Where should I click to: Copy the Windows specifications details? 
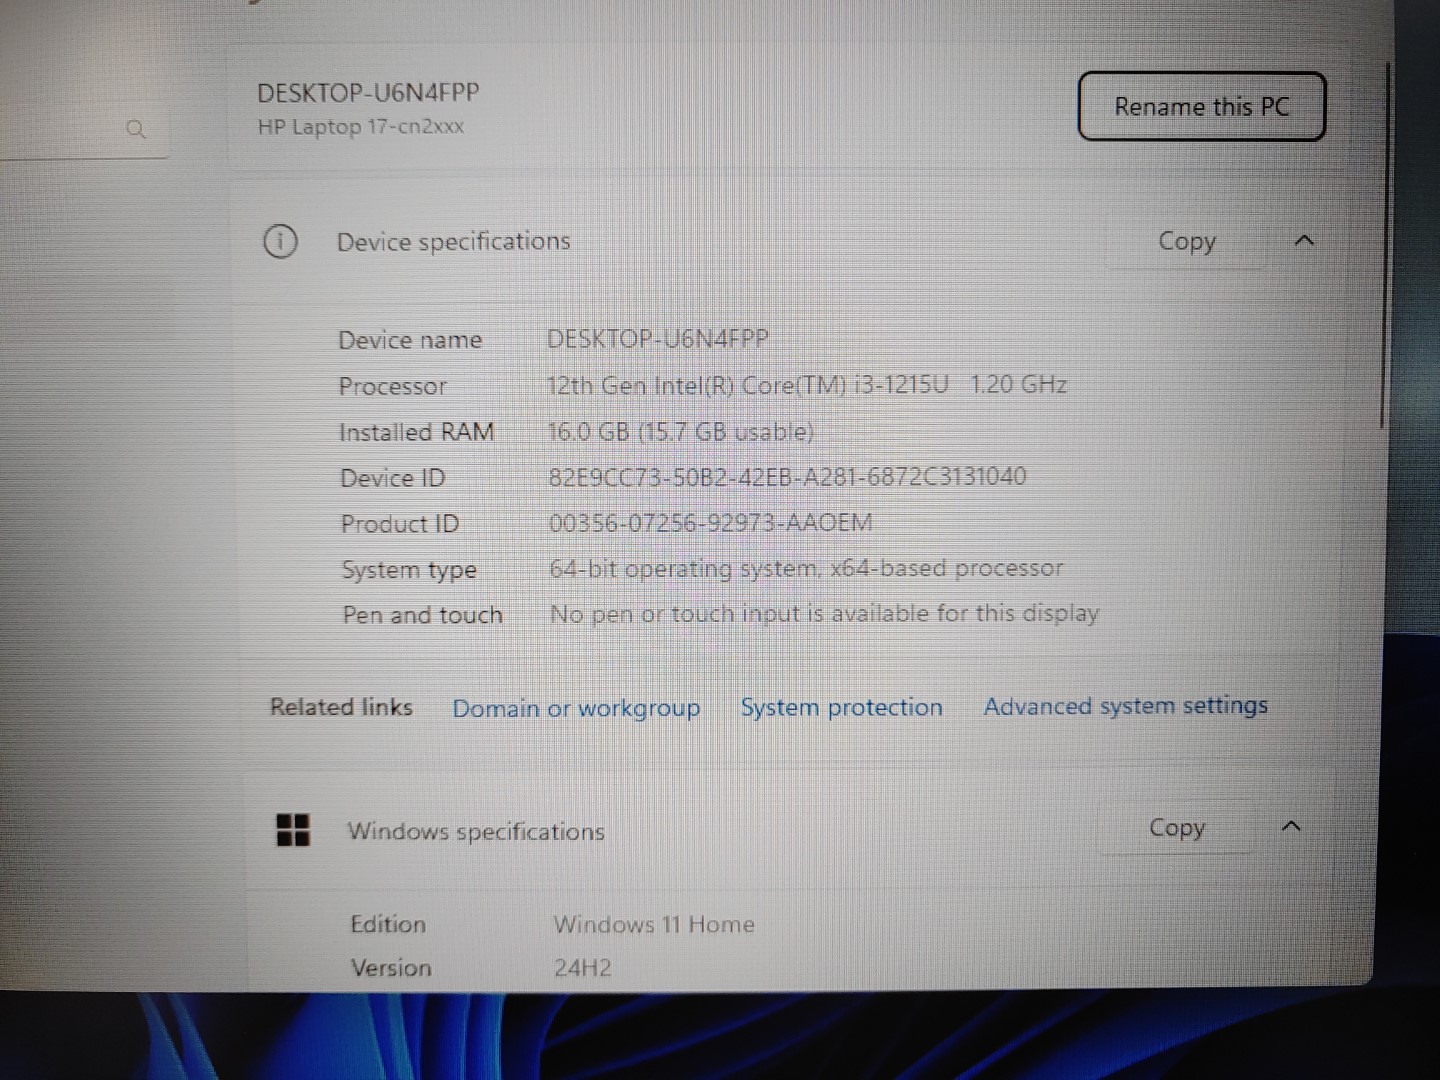pyautogui.click(x=1177, y=828)
